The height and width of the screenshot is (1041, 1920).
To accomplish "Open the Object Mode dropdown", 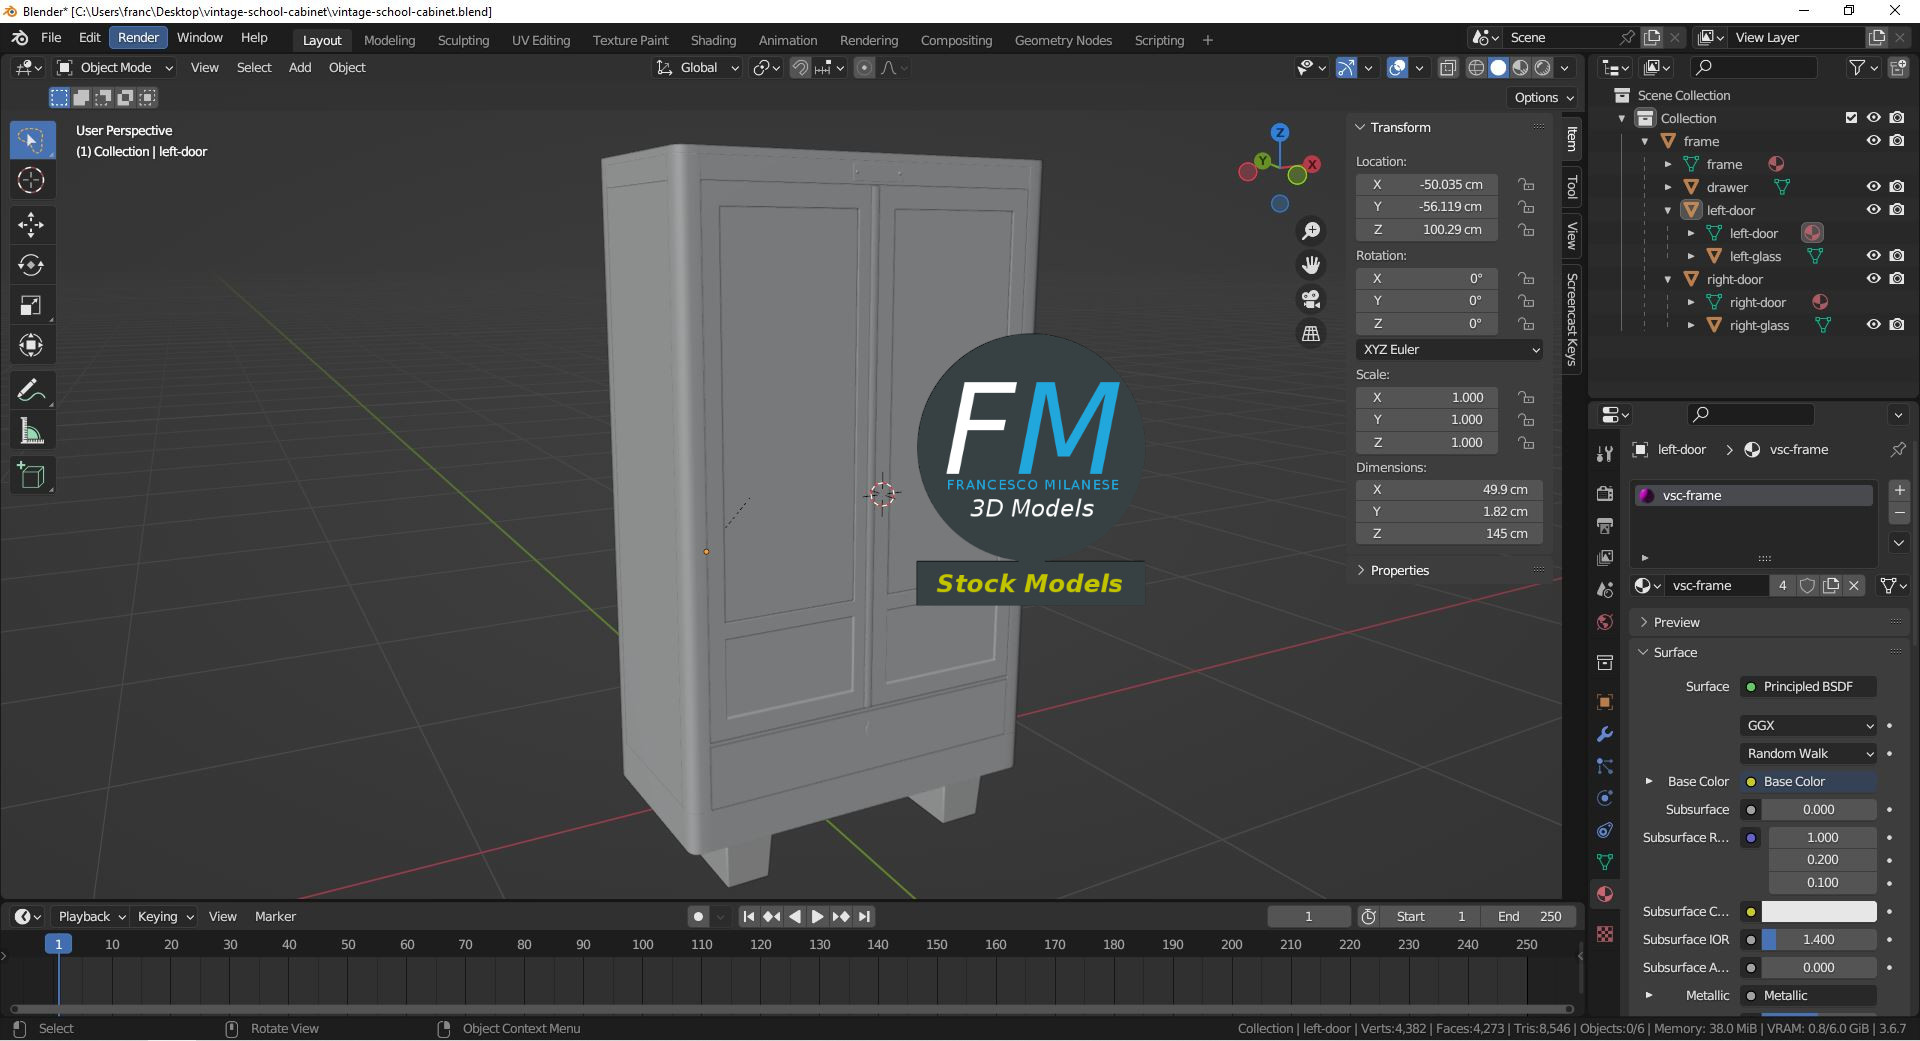I will 115,68.
